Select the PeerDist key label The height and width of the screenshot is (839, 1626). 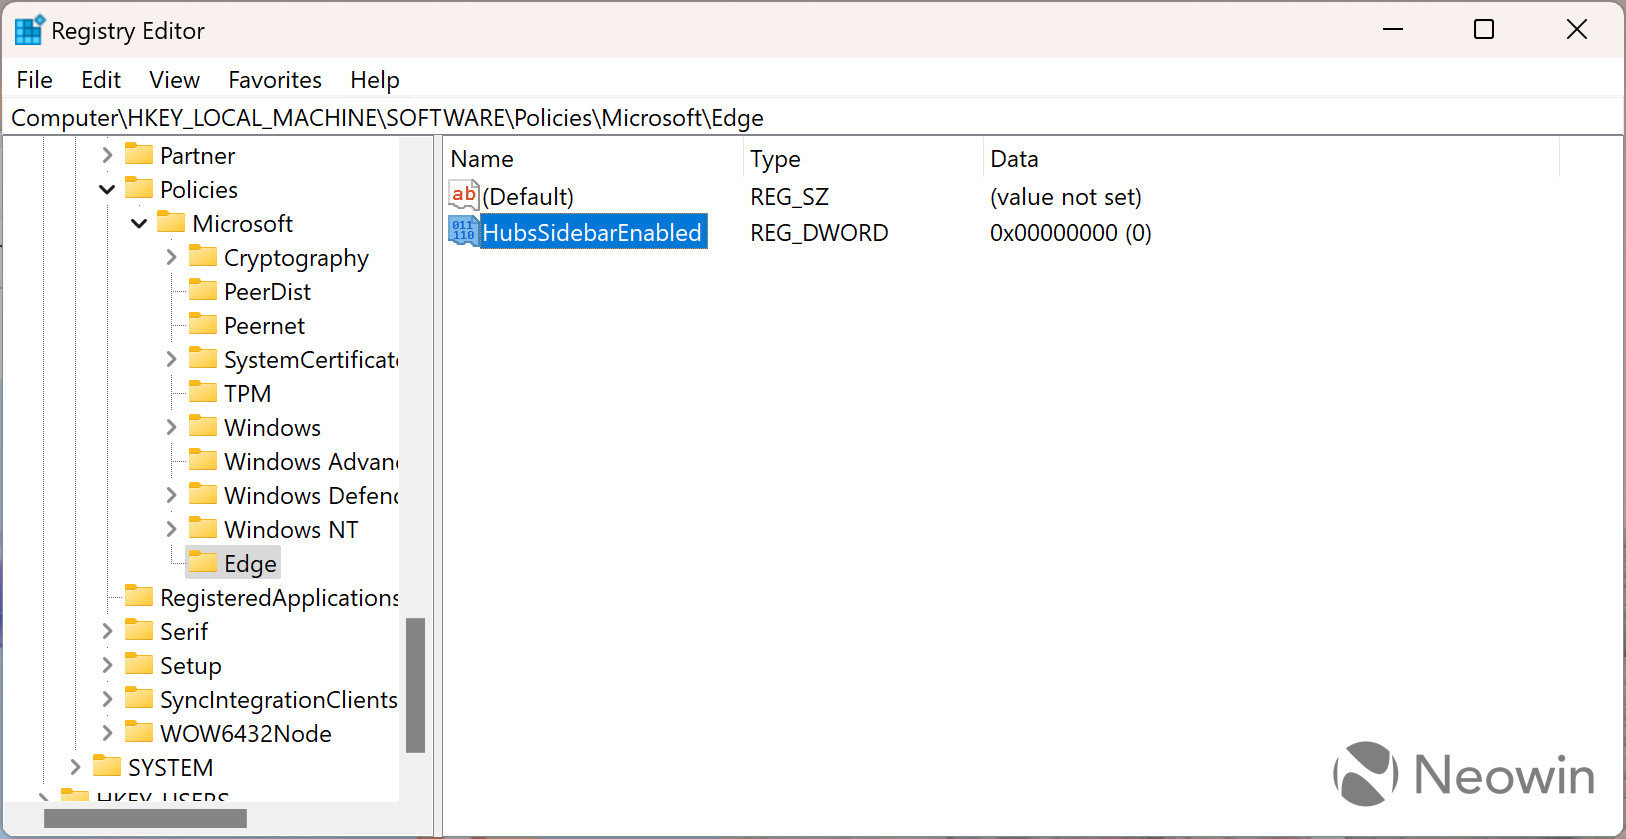tap(267, 292)
